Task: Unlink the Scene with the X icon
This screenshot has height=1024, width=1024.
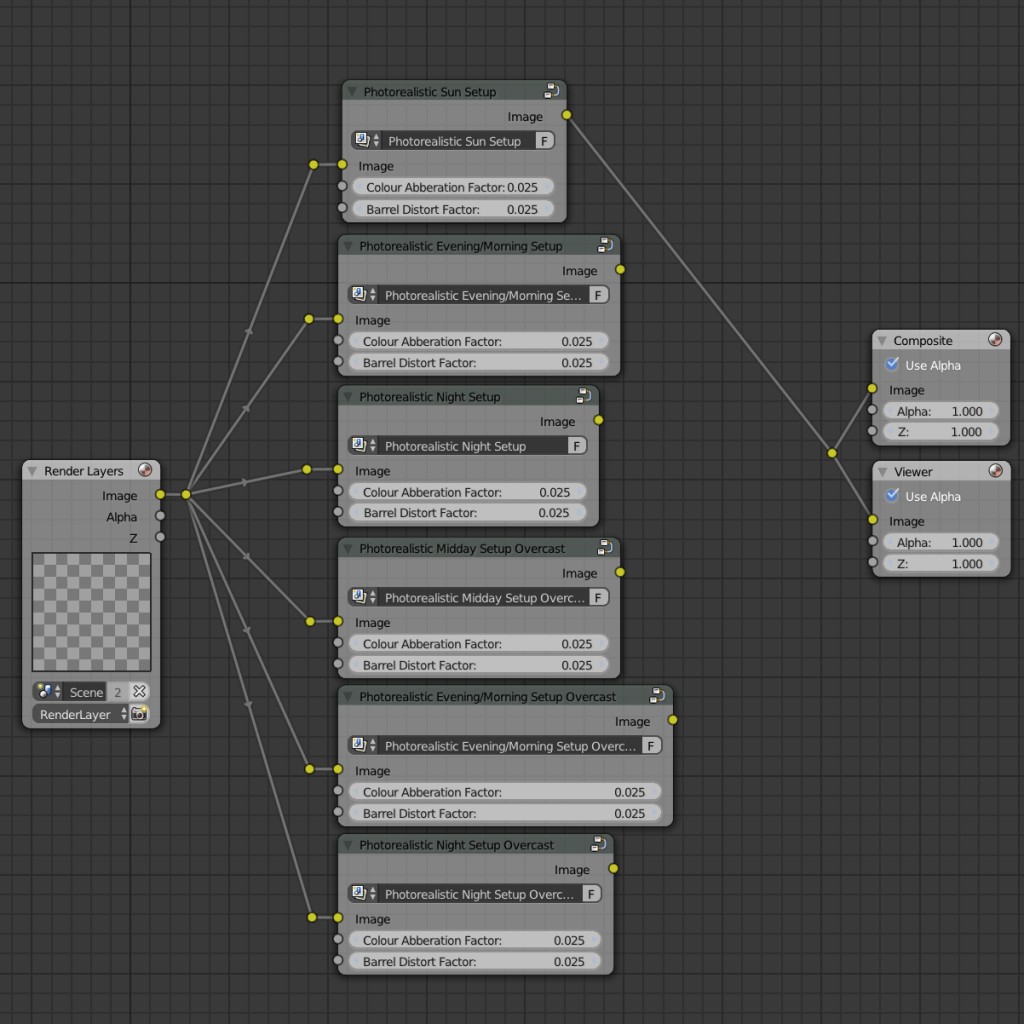Action: 140,692
